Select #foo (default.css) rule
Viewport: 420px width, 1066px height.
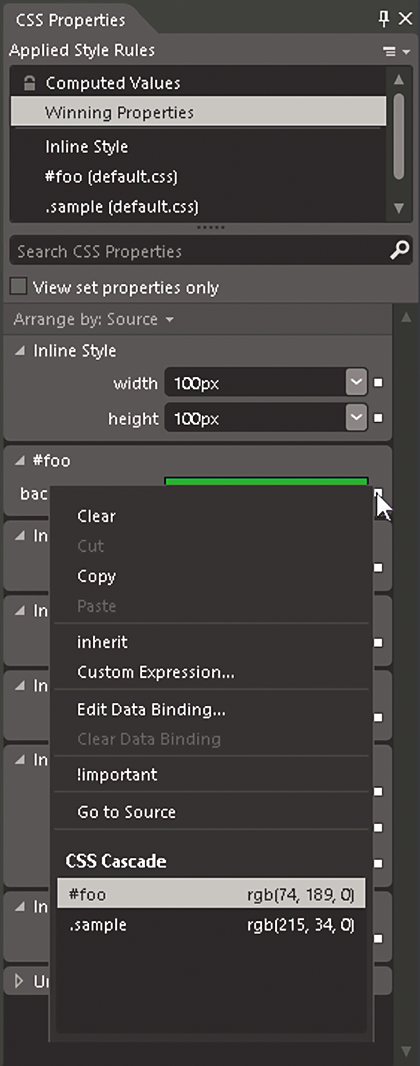pyautogui.click(x=198, y=177)
